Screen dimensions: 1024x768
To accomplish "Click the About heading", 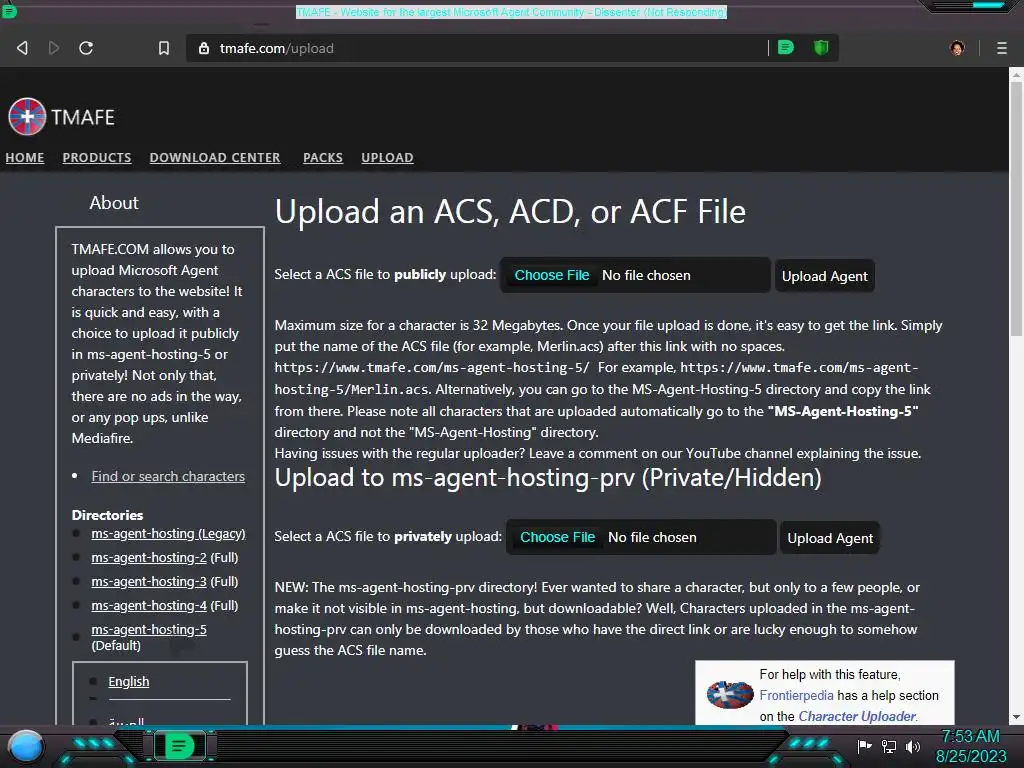I will pyautogui.click(x=114, y=203).
